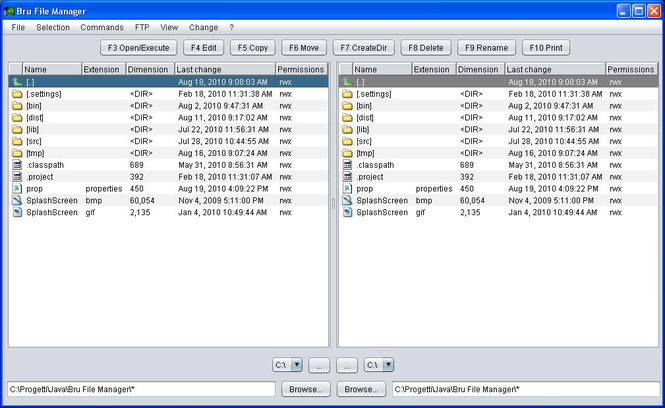
Task: Select the [dist] folder icon in left panel
Action: click(x=17, y=117)
